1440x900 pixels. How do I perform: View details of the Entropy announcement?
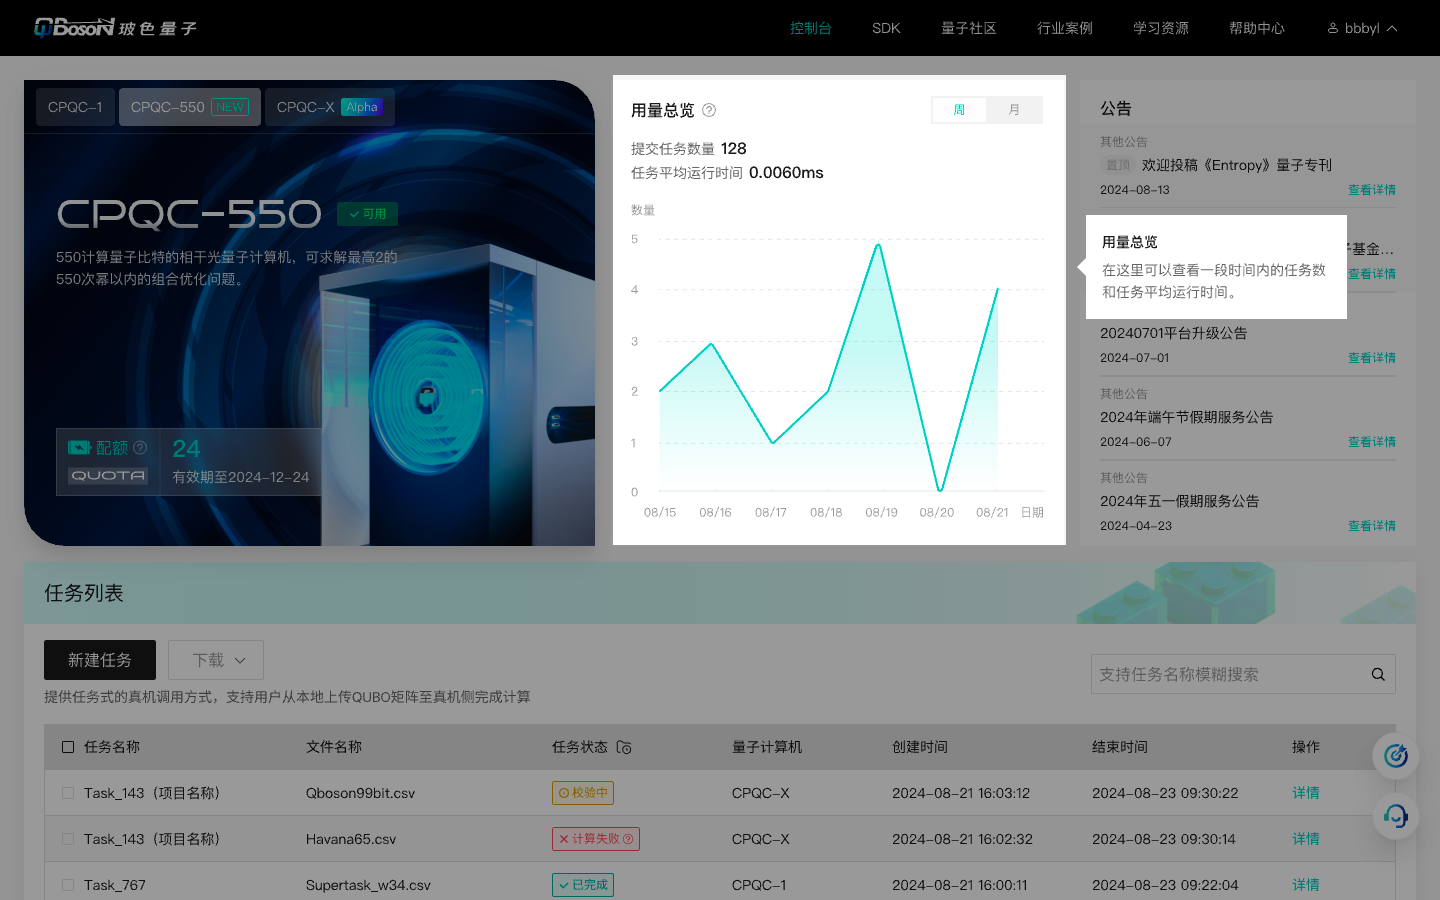tap(1372, 190)
